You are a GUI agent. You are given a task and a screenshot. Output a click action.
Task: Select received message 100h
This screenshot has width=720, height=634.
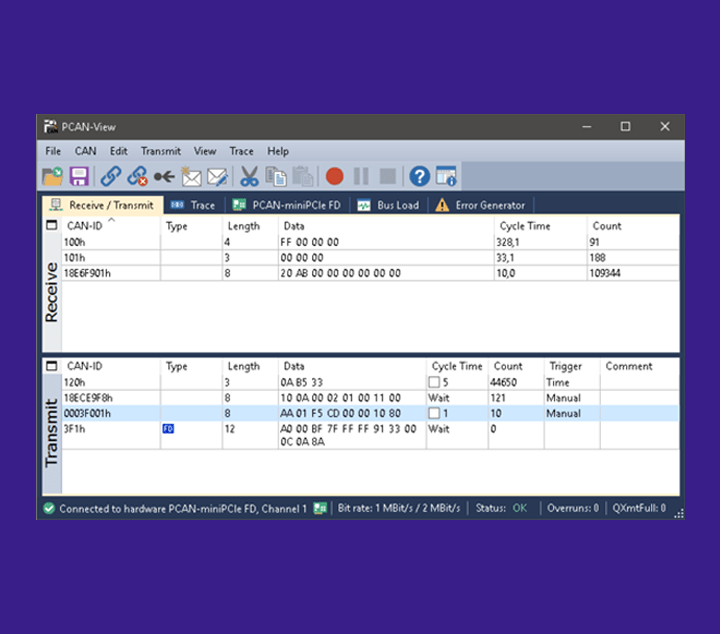tap(370, 242)
